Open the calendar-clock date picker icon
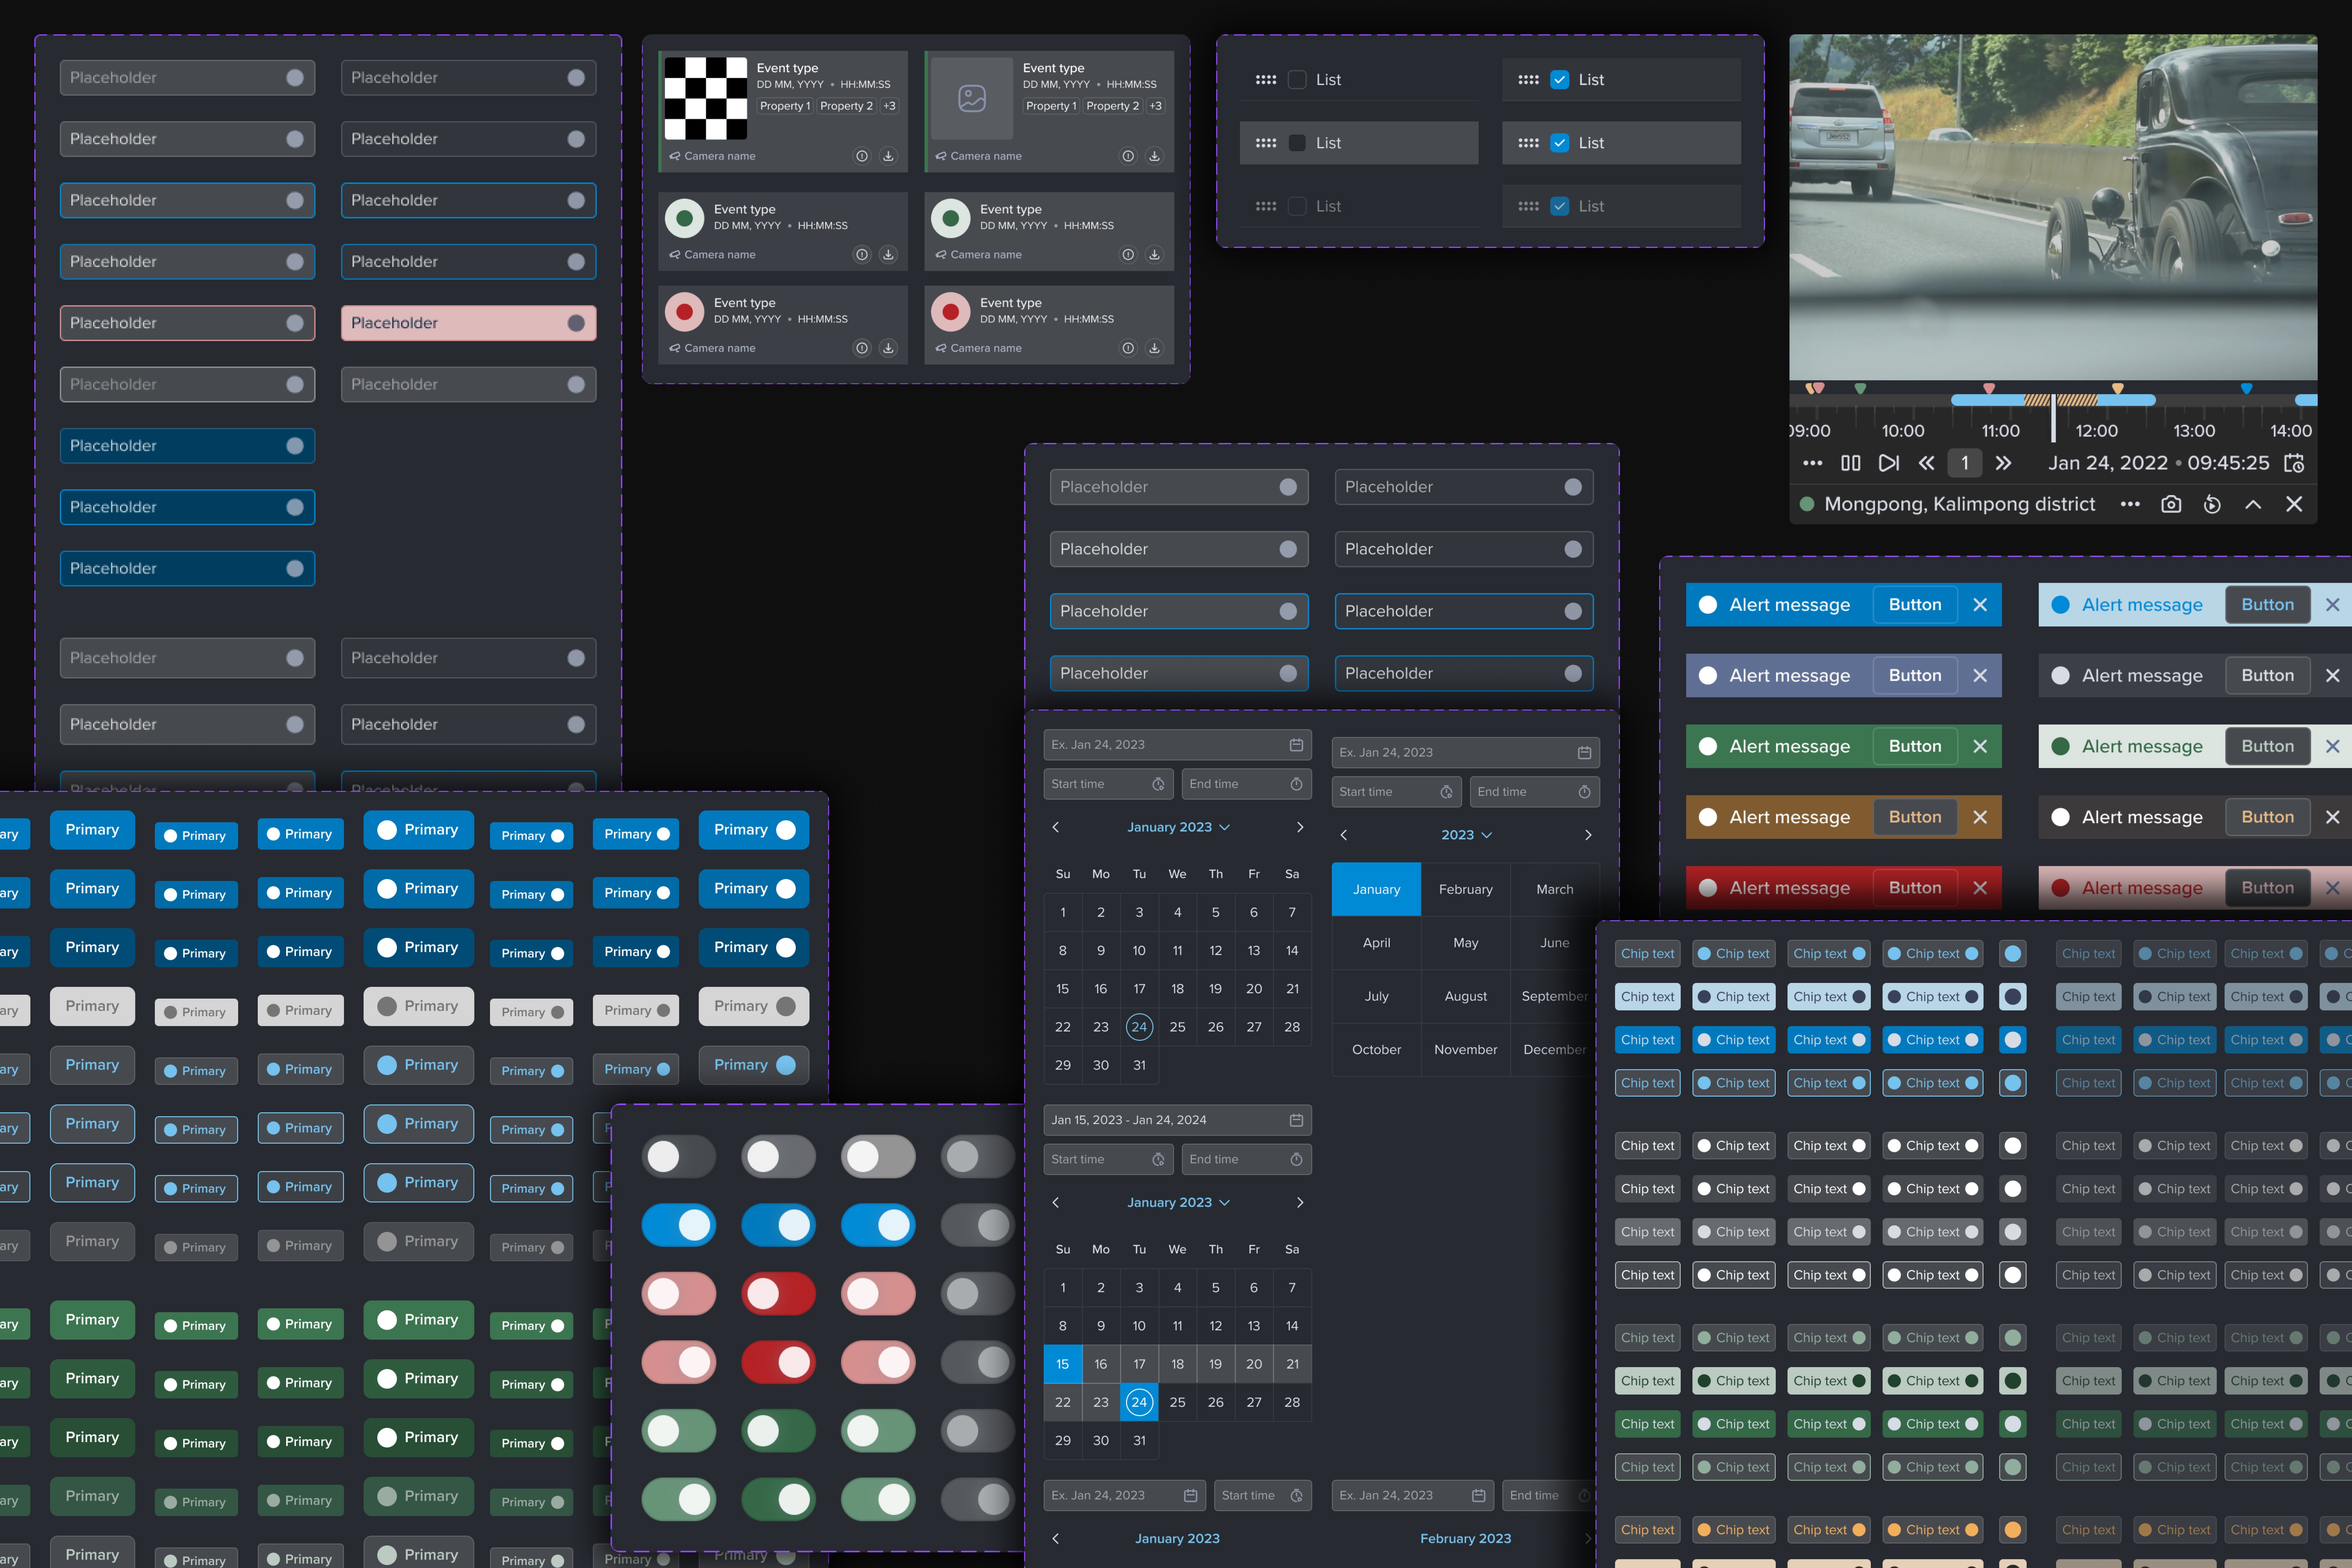2352x1568 pixels. click(2294, 463)
